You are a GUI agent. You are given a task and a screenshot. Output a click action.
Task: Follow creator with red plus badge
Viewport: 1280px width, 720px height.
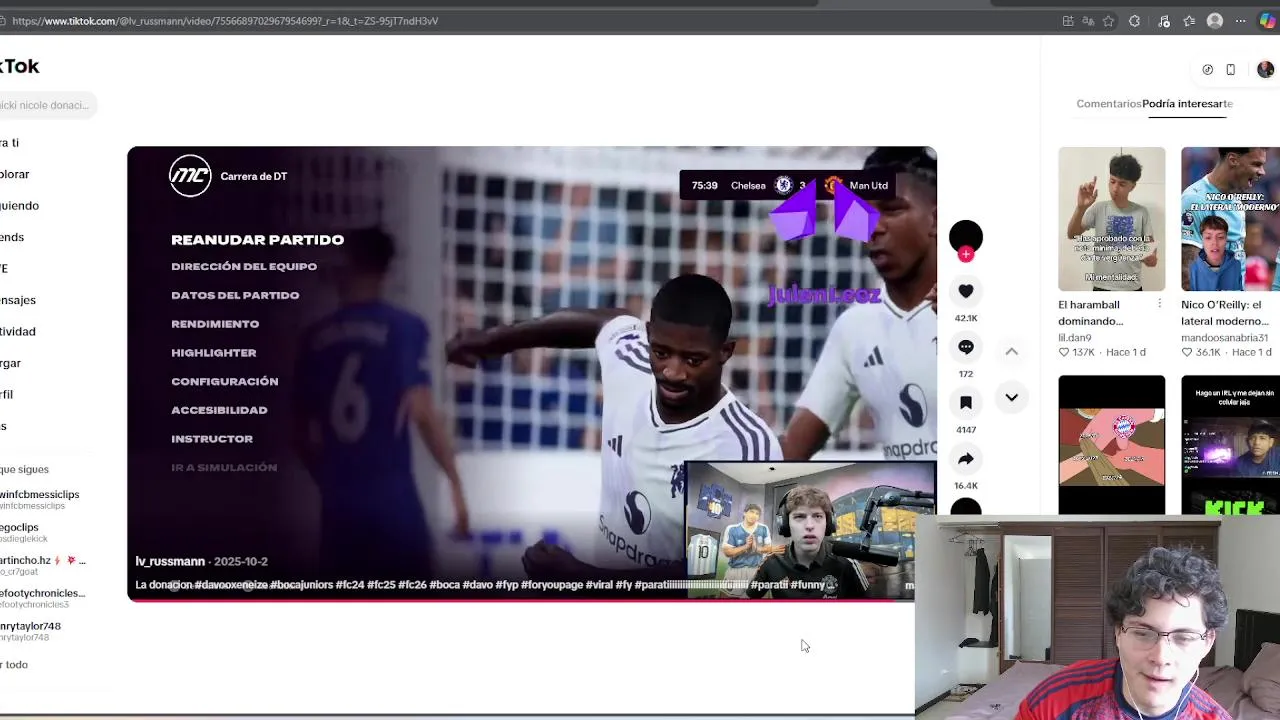tap(966, 254)
